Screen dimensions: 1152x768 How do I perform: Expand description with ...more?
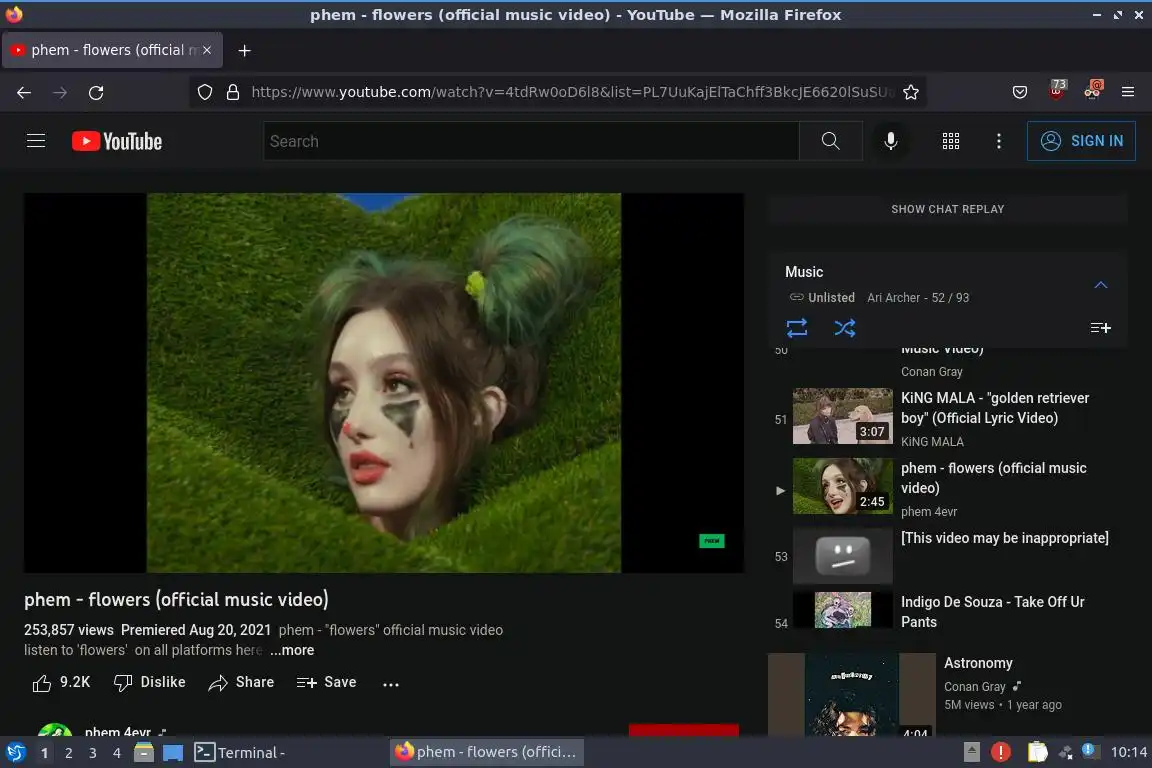click(292, 650)
